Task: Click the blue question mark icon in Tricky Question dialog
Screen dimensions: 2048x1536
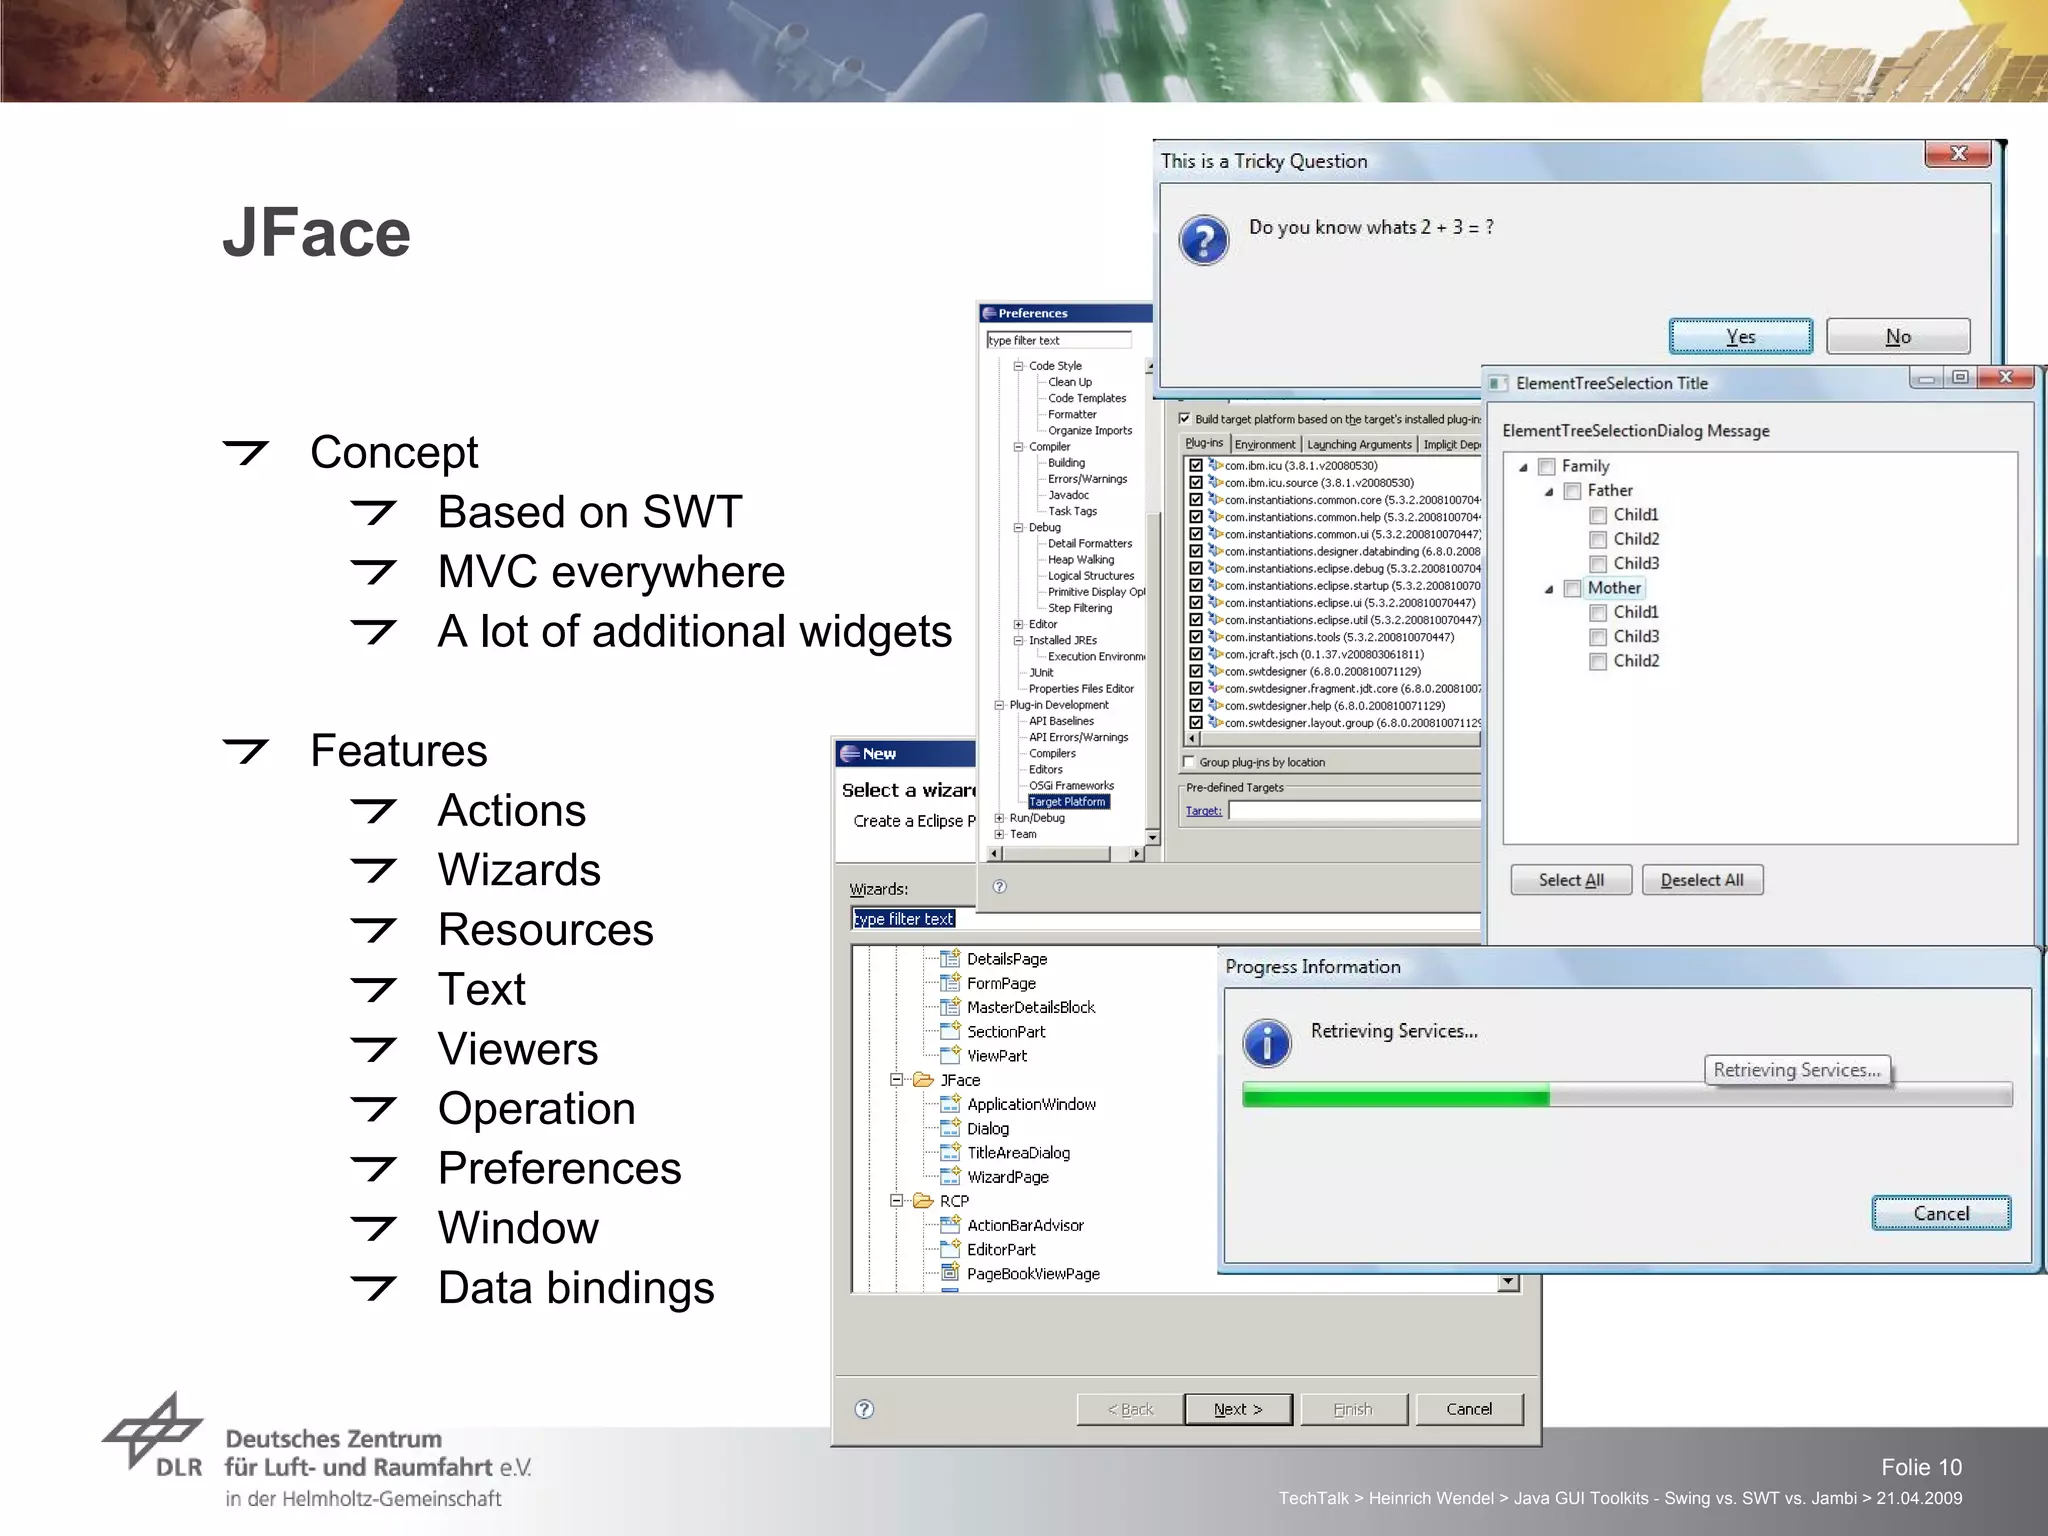Action: click(x=1204, y=240)
